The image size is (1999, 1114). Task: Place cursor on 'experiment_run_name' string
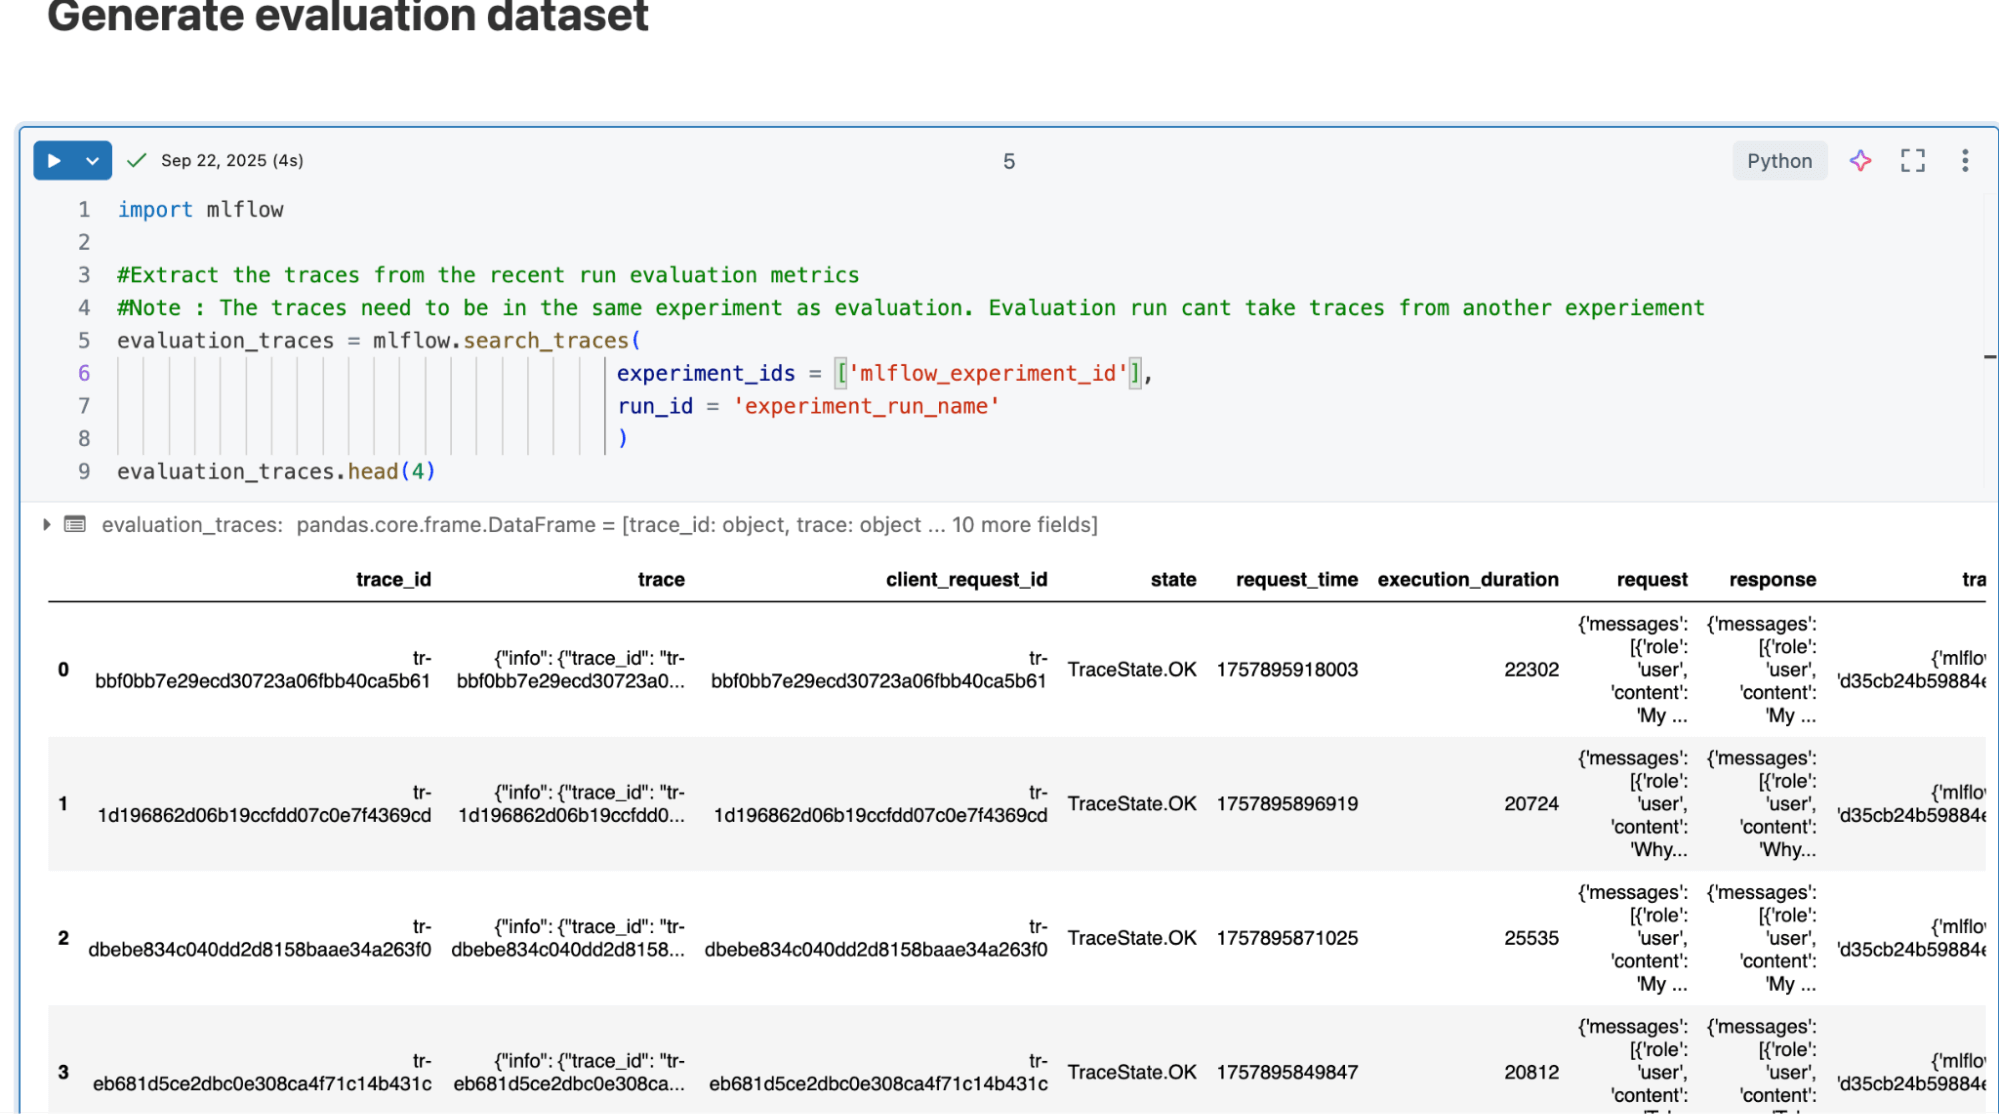coord(866,406)
